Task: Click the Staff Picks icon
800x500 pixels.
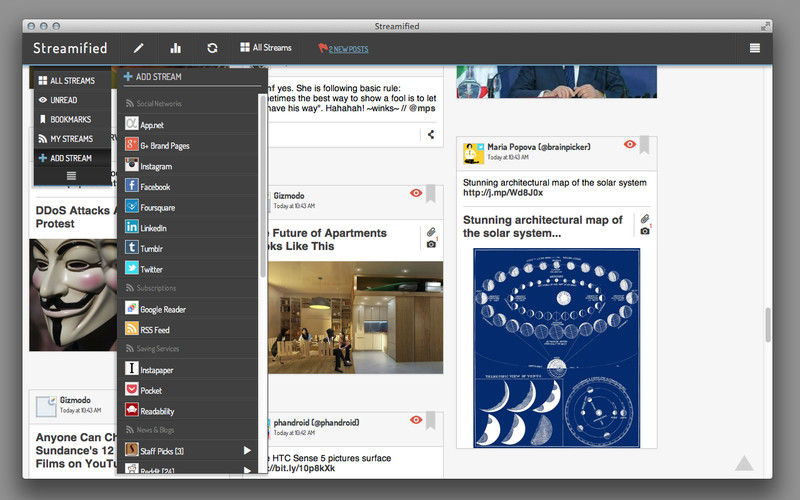Action: pos(132,449)
